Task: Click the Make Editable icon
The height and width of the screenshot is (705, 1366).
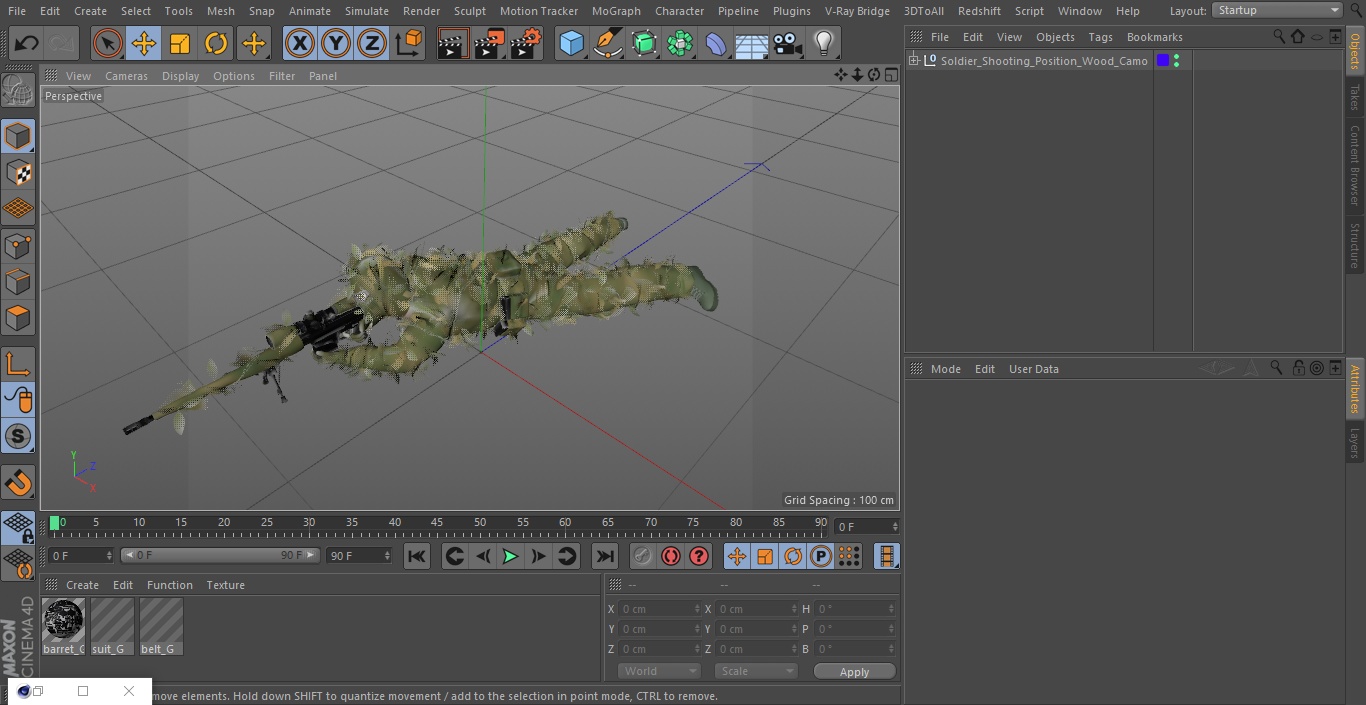Action: coord(18,91)
